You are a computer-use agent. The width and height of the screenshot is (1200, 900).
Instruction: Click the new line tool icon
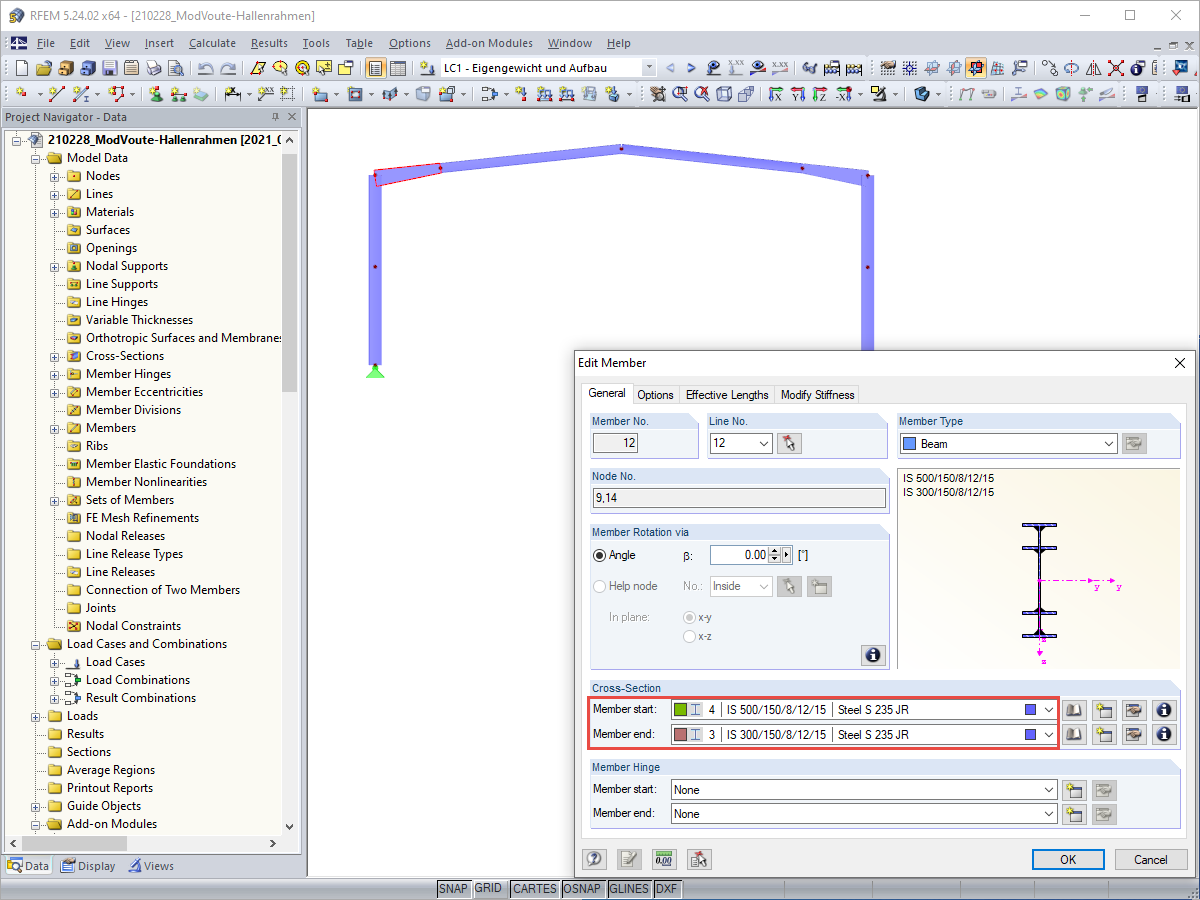pos(57,94)
